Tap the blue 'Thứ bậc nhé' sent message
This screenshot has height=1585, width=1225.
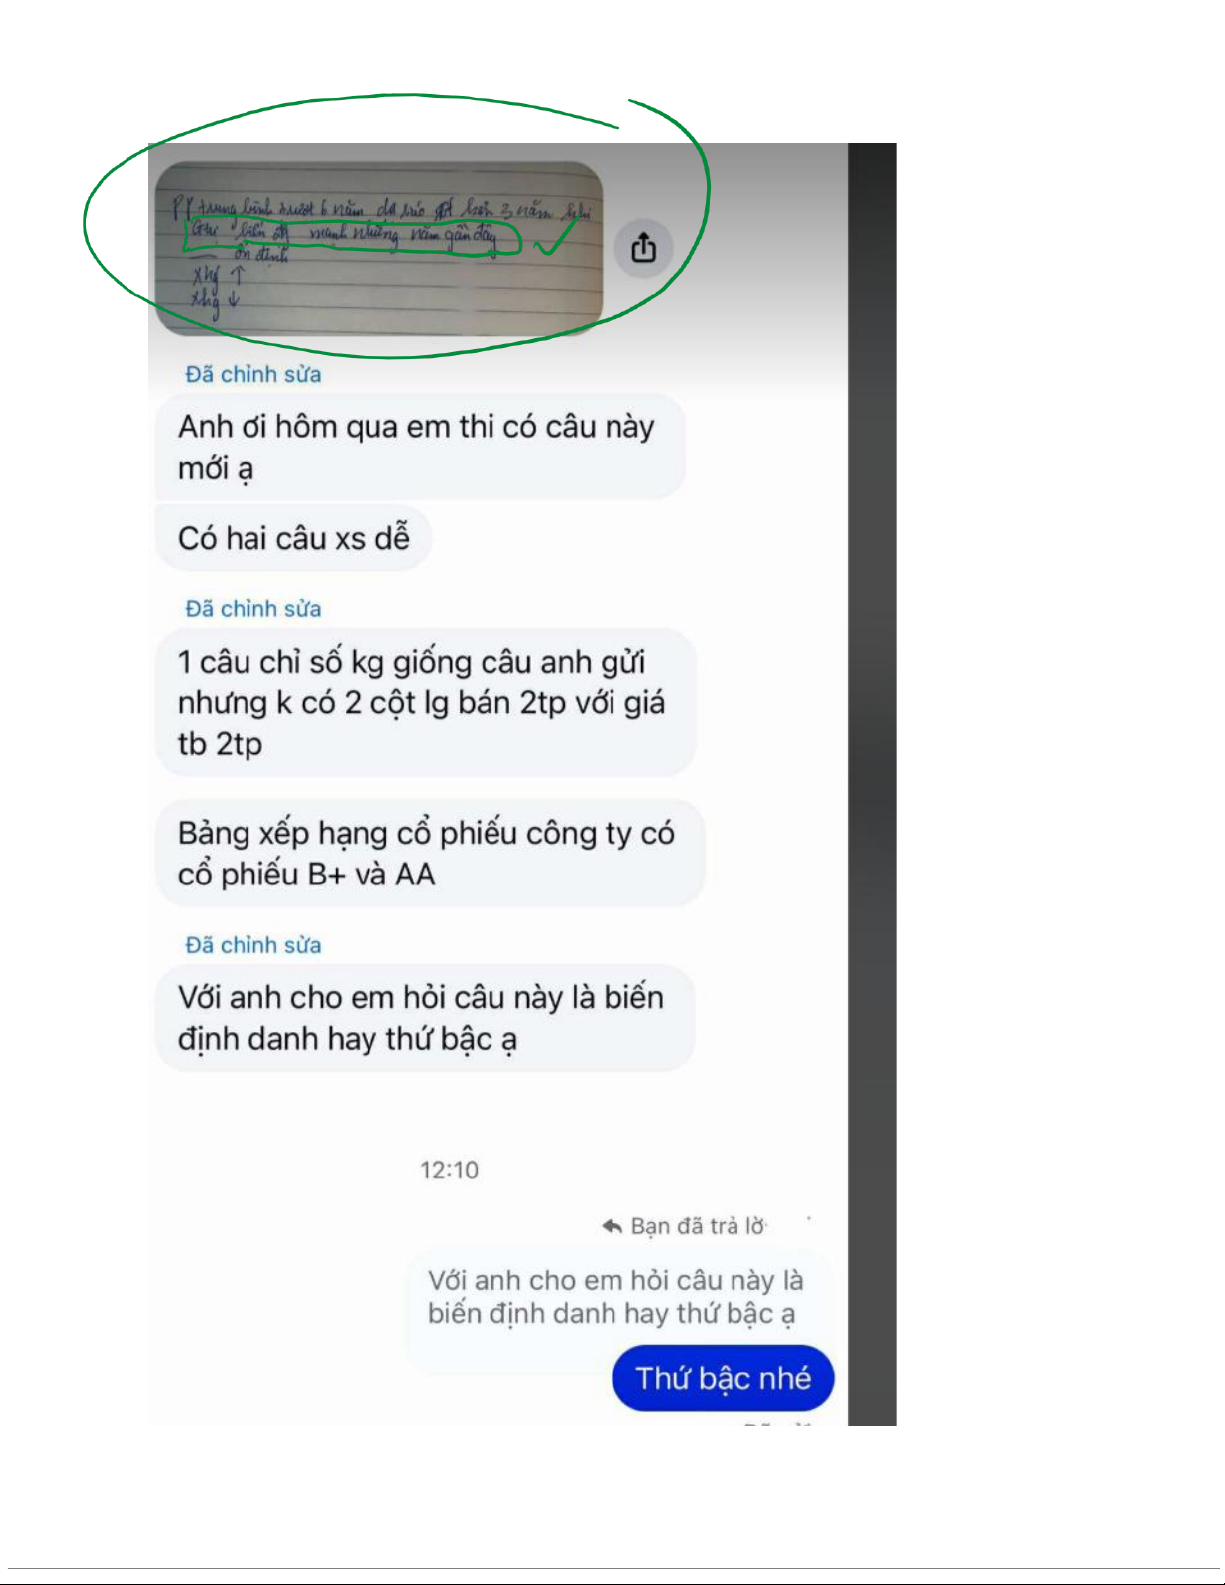click(723, 1378)
